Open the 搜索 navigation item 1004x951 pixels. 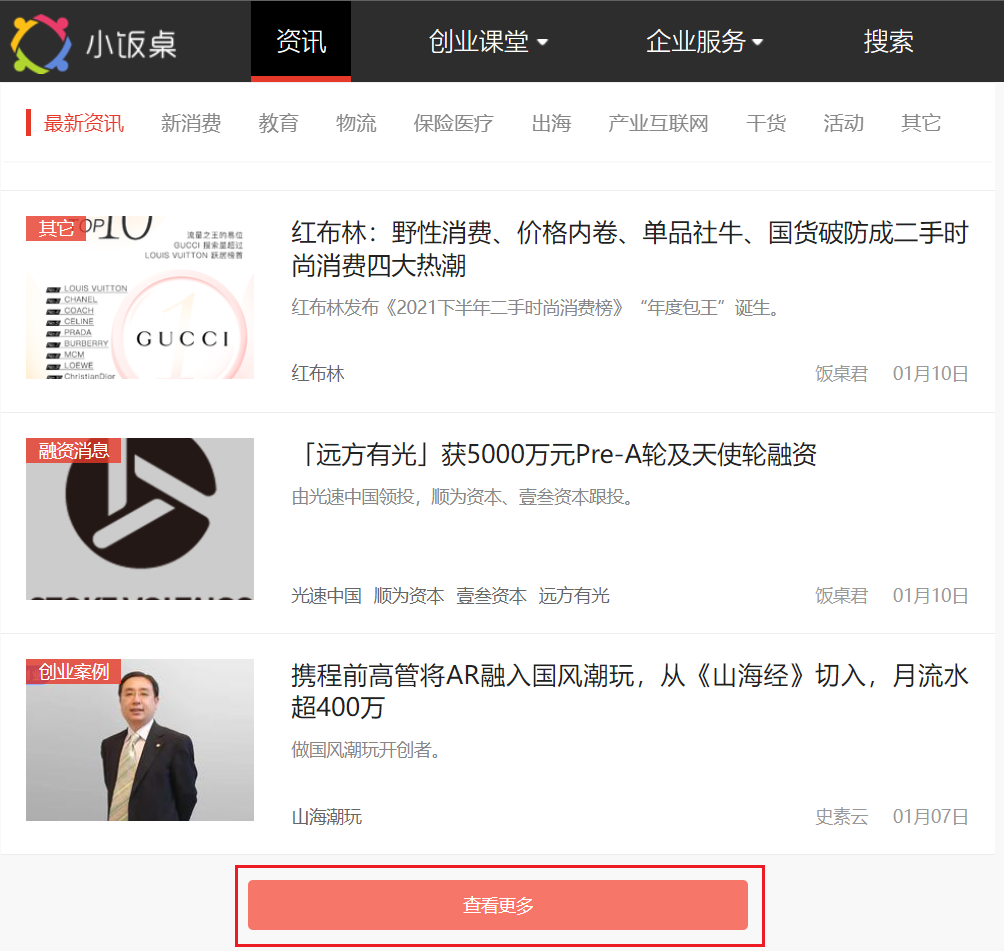pyautogui.click(x=888, y=42)
